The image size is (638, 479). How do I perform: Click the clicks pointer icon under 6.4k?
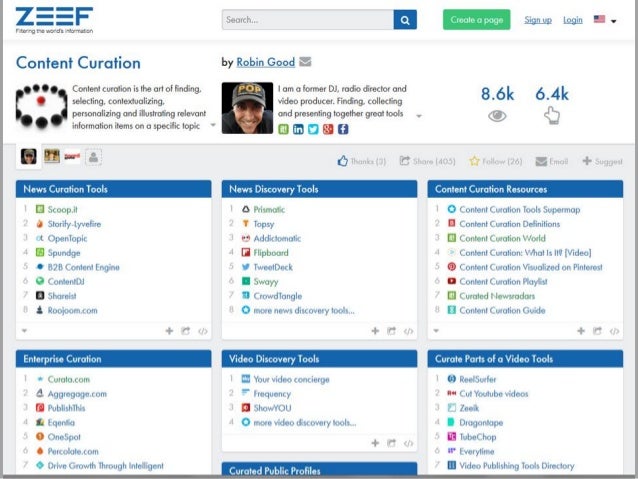[x=552, y=116]
